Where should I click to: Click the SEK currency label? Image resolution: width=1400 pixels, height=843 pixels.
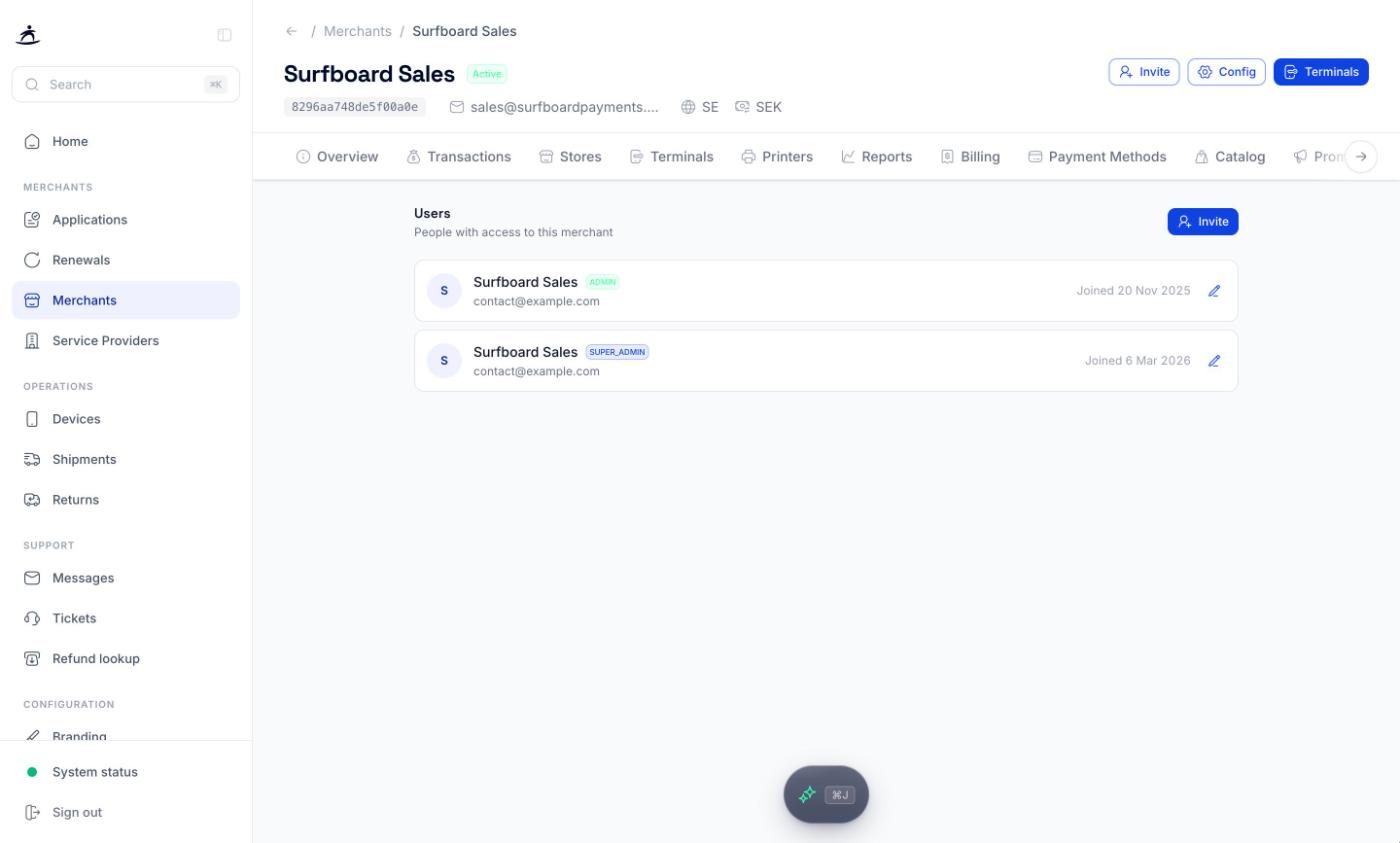758,107
